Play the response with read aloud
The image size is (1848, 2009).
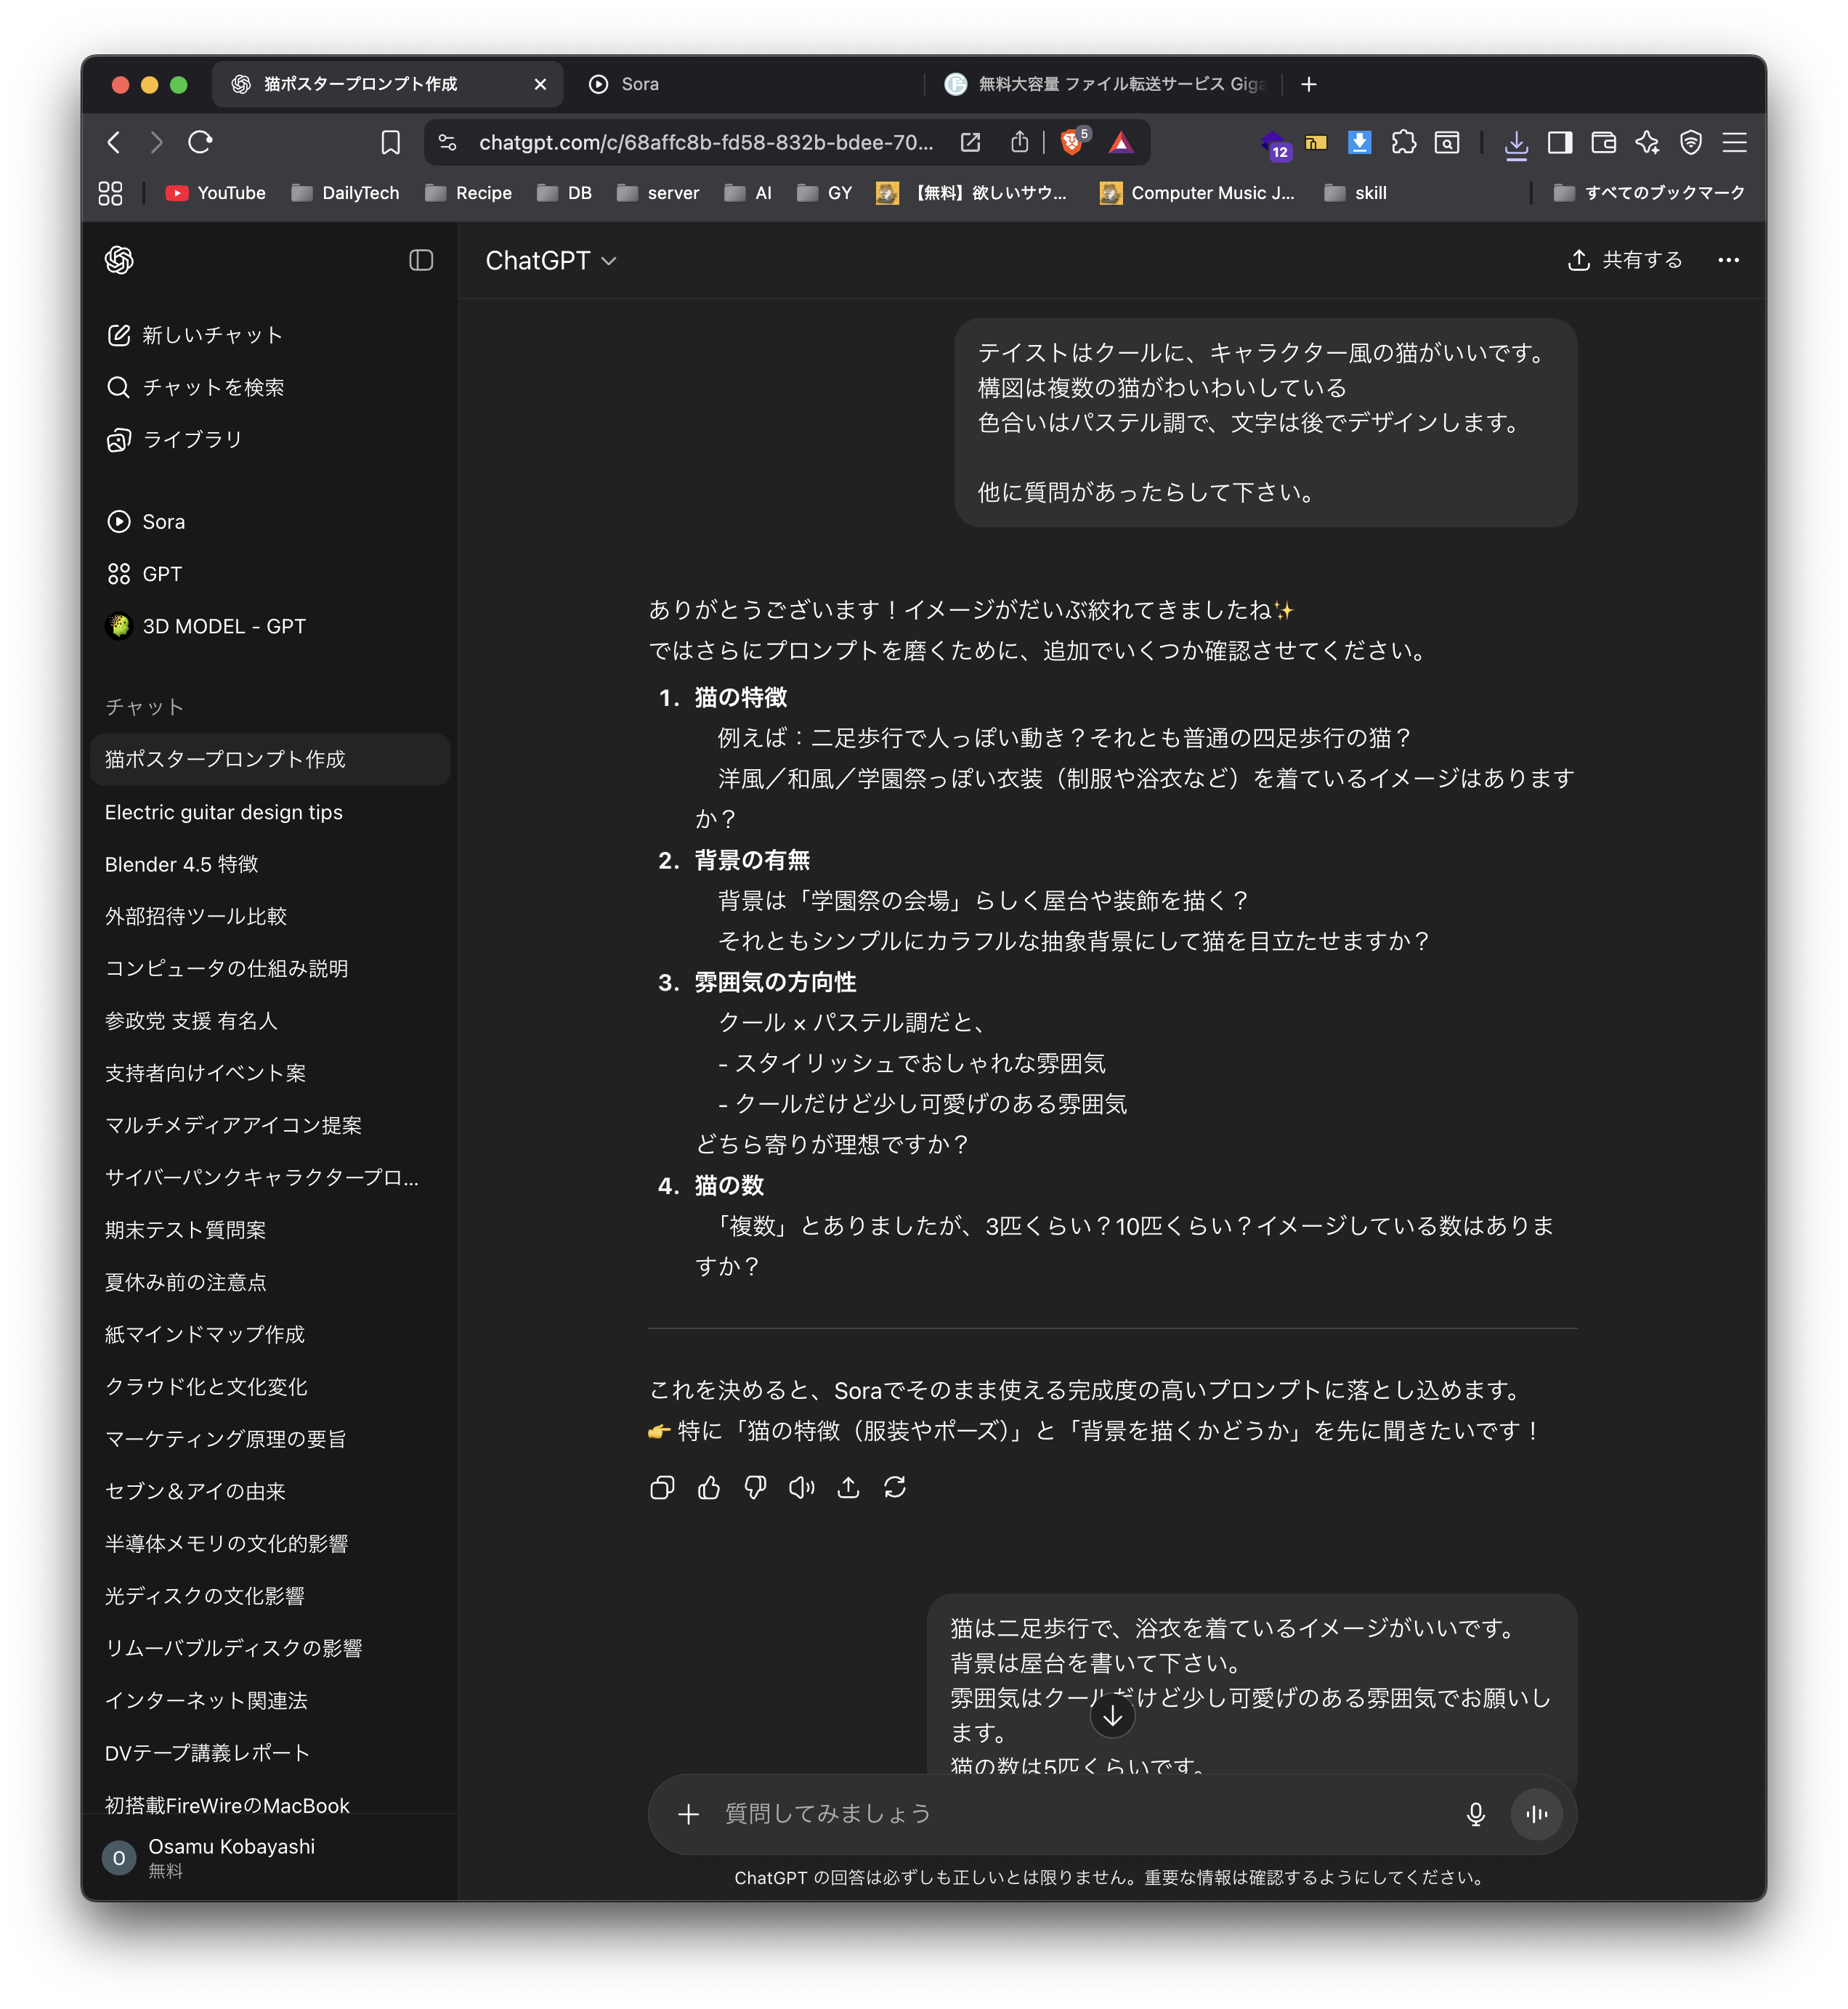click(801, 1488)
